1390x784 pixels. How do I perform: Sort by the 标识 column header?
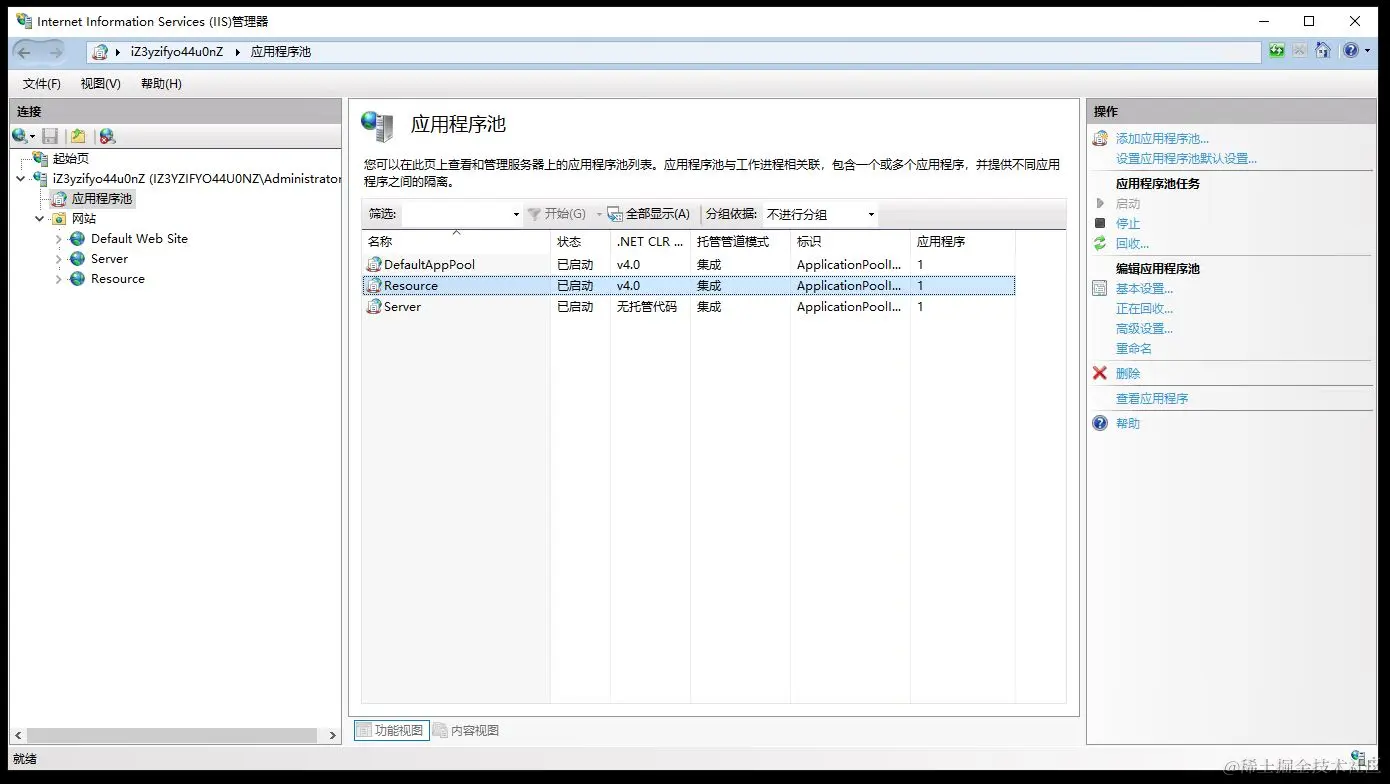tap(850, 242)
